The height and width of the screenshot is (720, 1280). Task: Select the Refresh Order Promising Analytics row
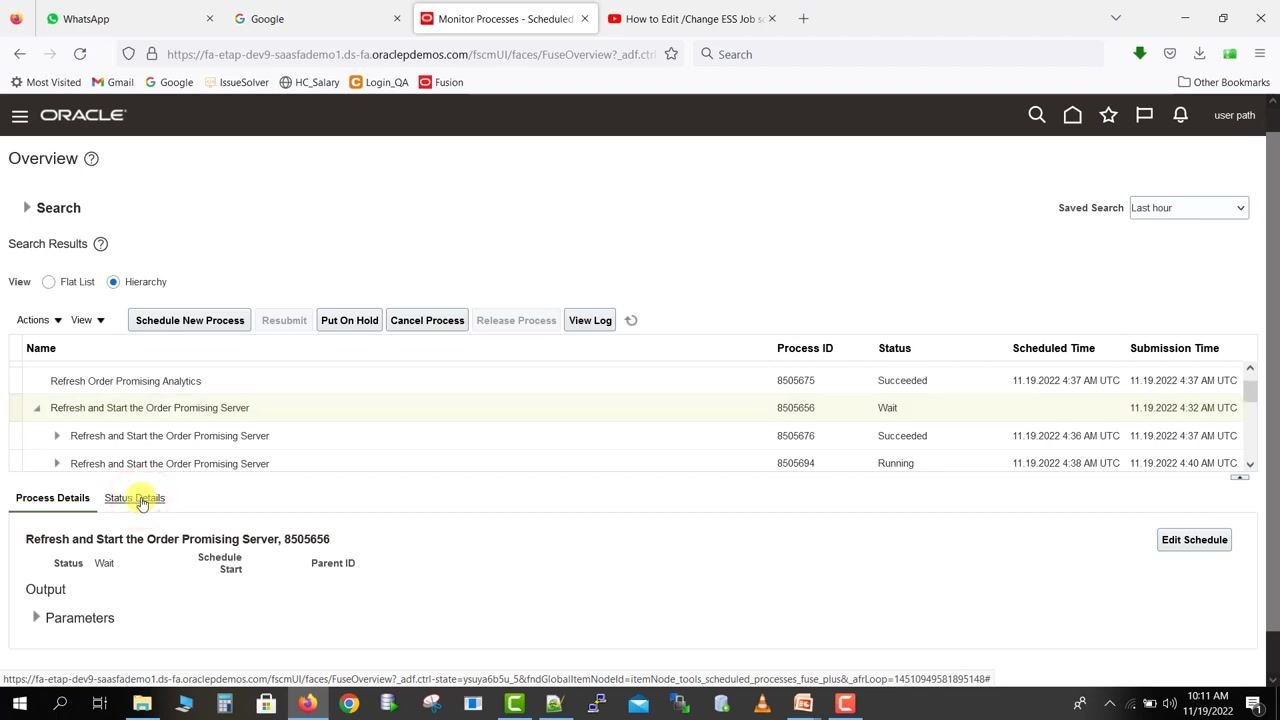[627, 381]
